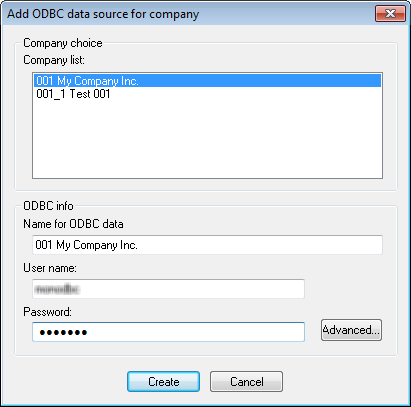The width and height of the screenshot is (411, 407).
Task: Close the dialog with the red X
Action: pyautogui.click(x=390, y=14)
